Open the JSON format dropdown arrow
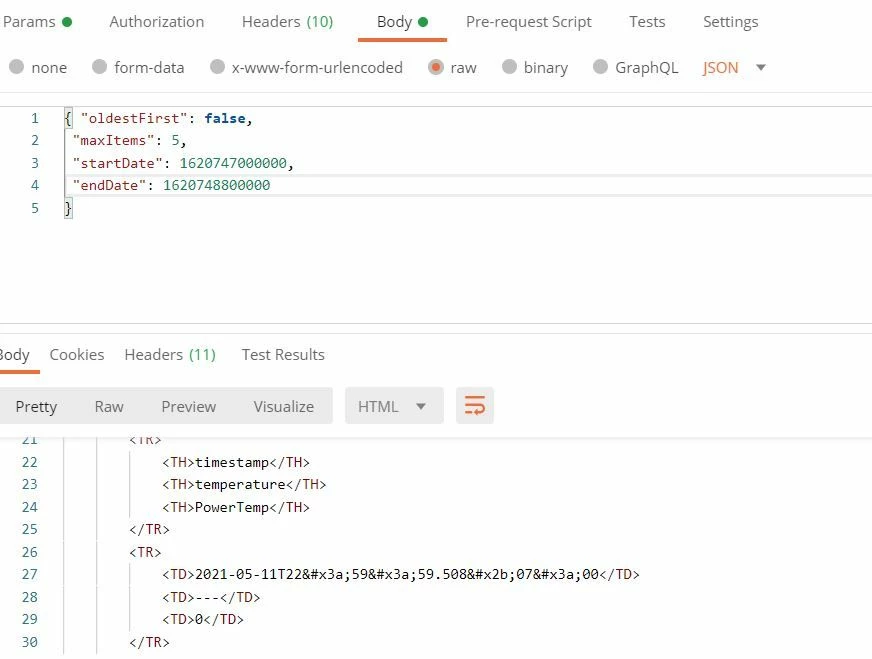Image resolution: width=872 pixels, height=659 pixels. coord(761,67)
